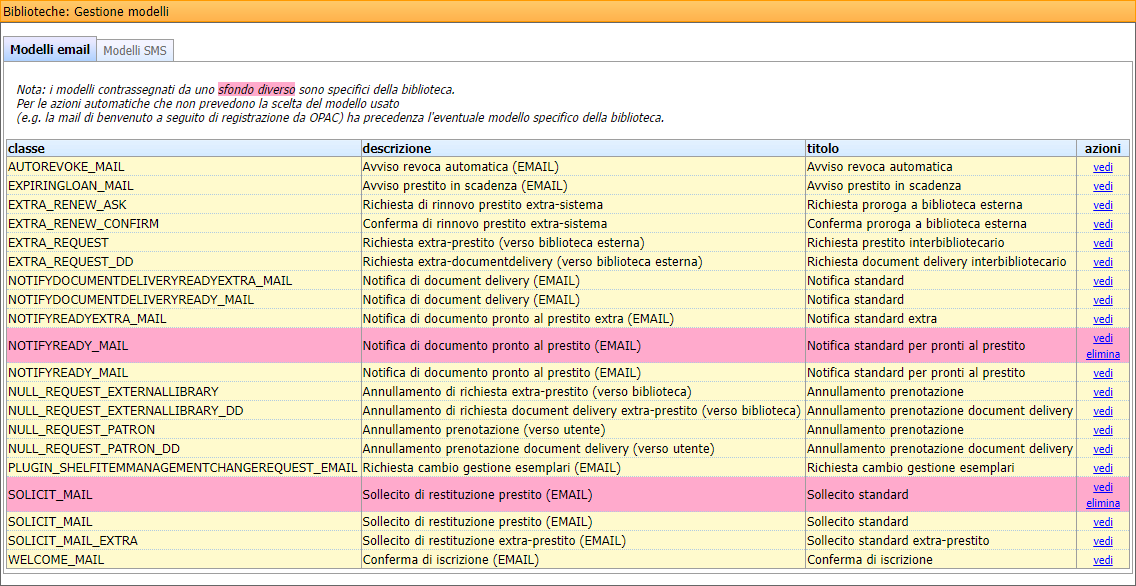View the EXTRA_REQUEST template
The width and height of the screenshot is (1136, 586).
1102,242
